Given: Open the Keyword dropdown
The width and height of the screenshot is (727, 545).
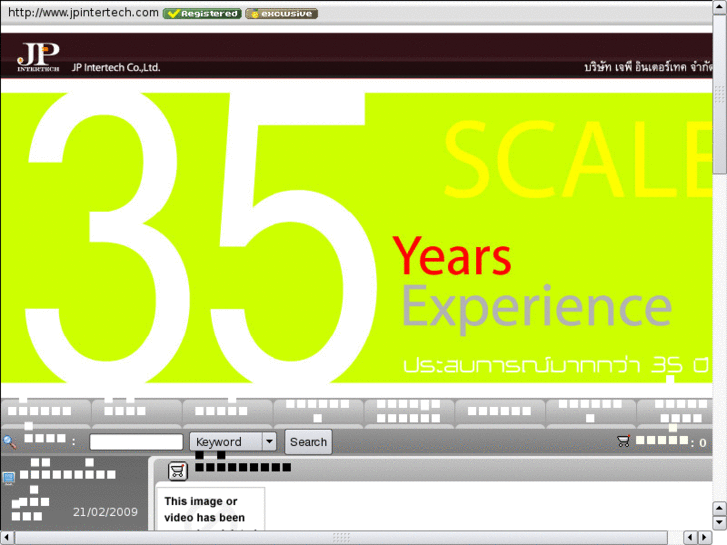Looking at the screenshot, I should click(x=233, y=442).
